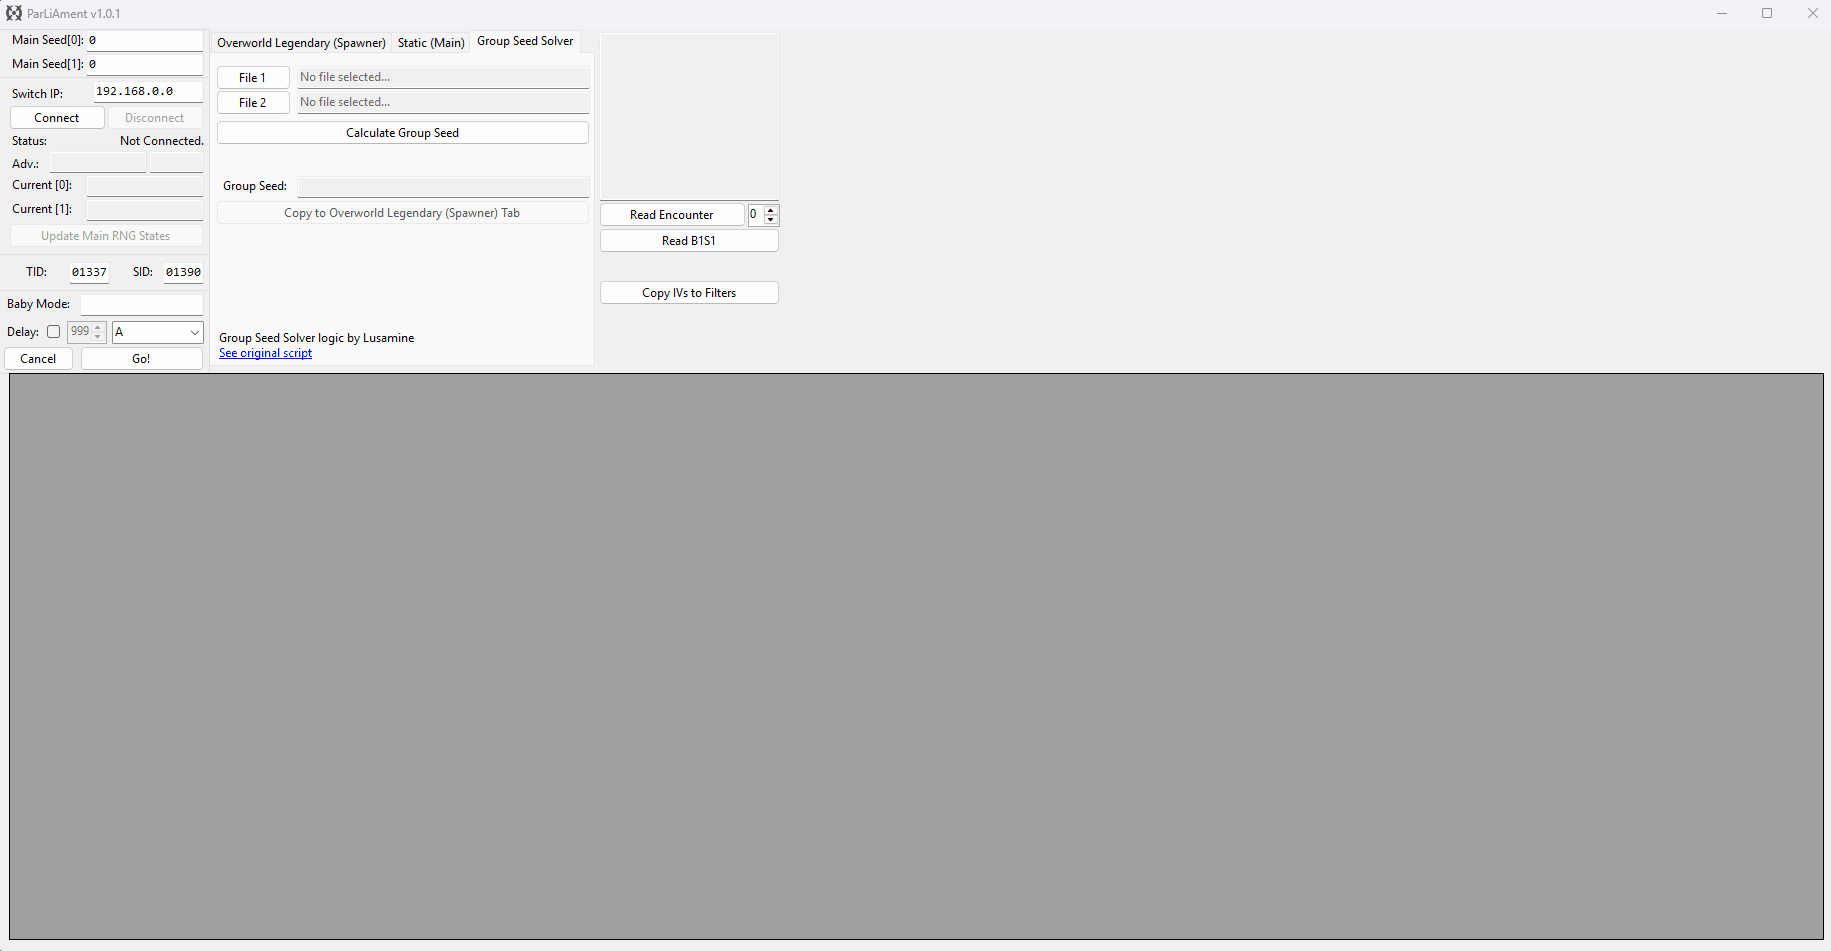
Task: Click the encounter image preview box
Action: pos(689,116)
